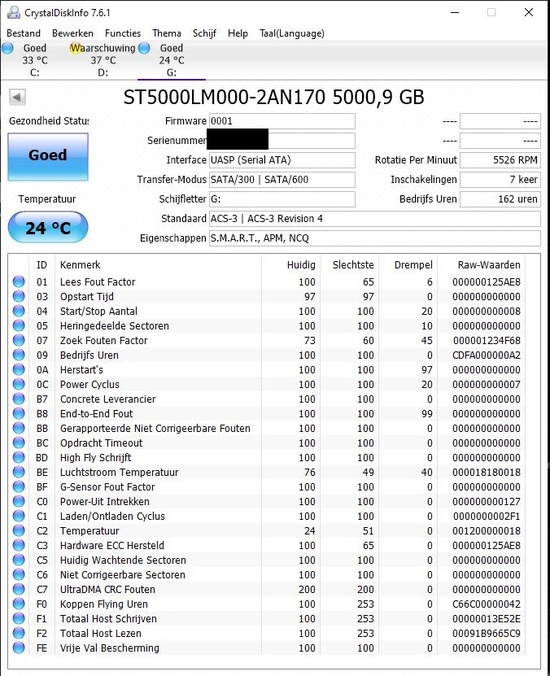This screenshot has height=676, width=550.
Task: Click the status orb for Herstart's
Action: tap(19, 369)
